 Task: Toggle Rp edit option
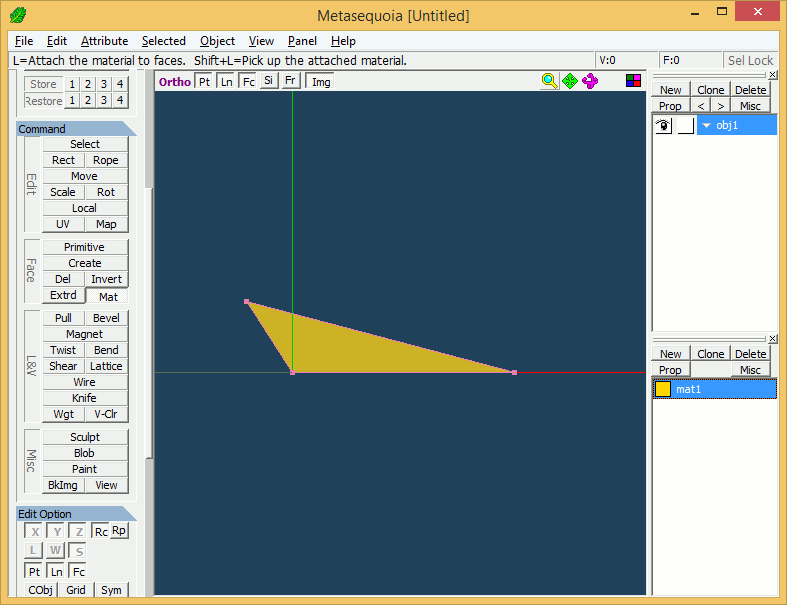click(119, 530)
